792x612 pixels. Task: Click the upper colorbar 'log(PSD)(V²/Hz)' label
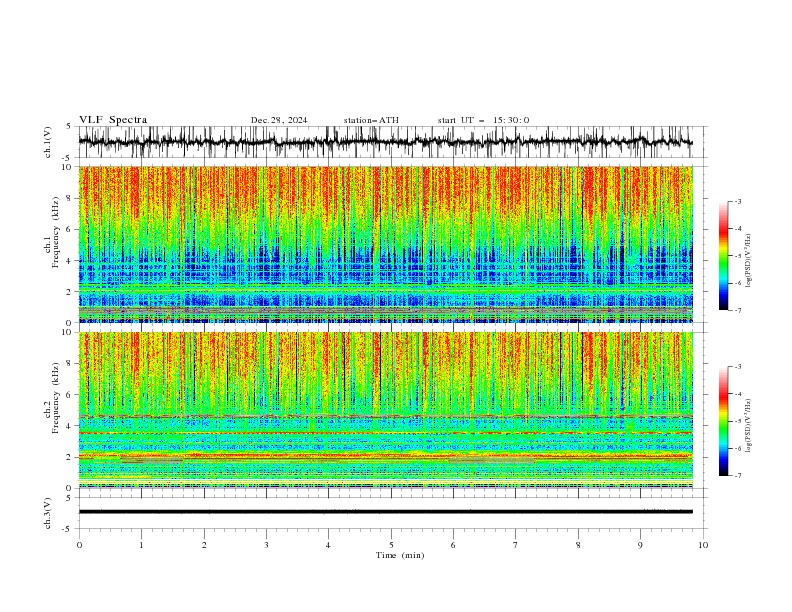click(x=748, y=261)
